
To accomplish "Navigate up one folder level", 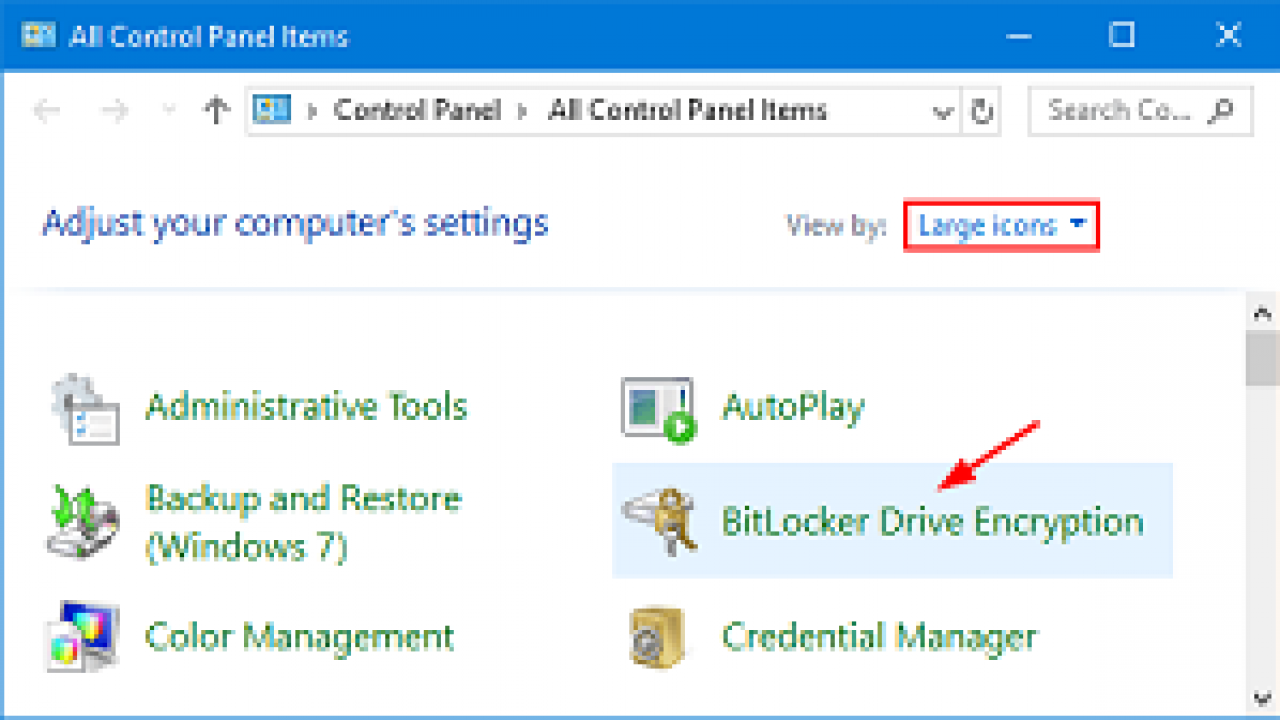I will pyautogui.click(x=215, y=110).
